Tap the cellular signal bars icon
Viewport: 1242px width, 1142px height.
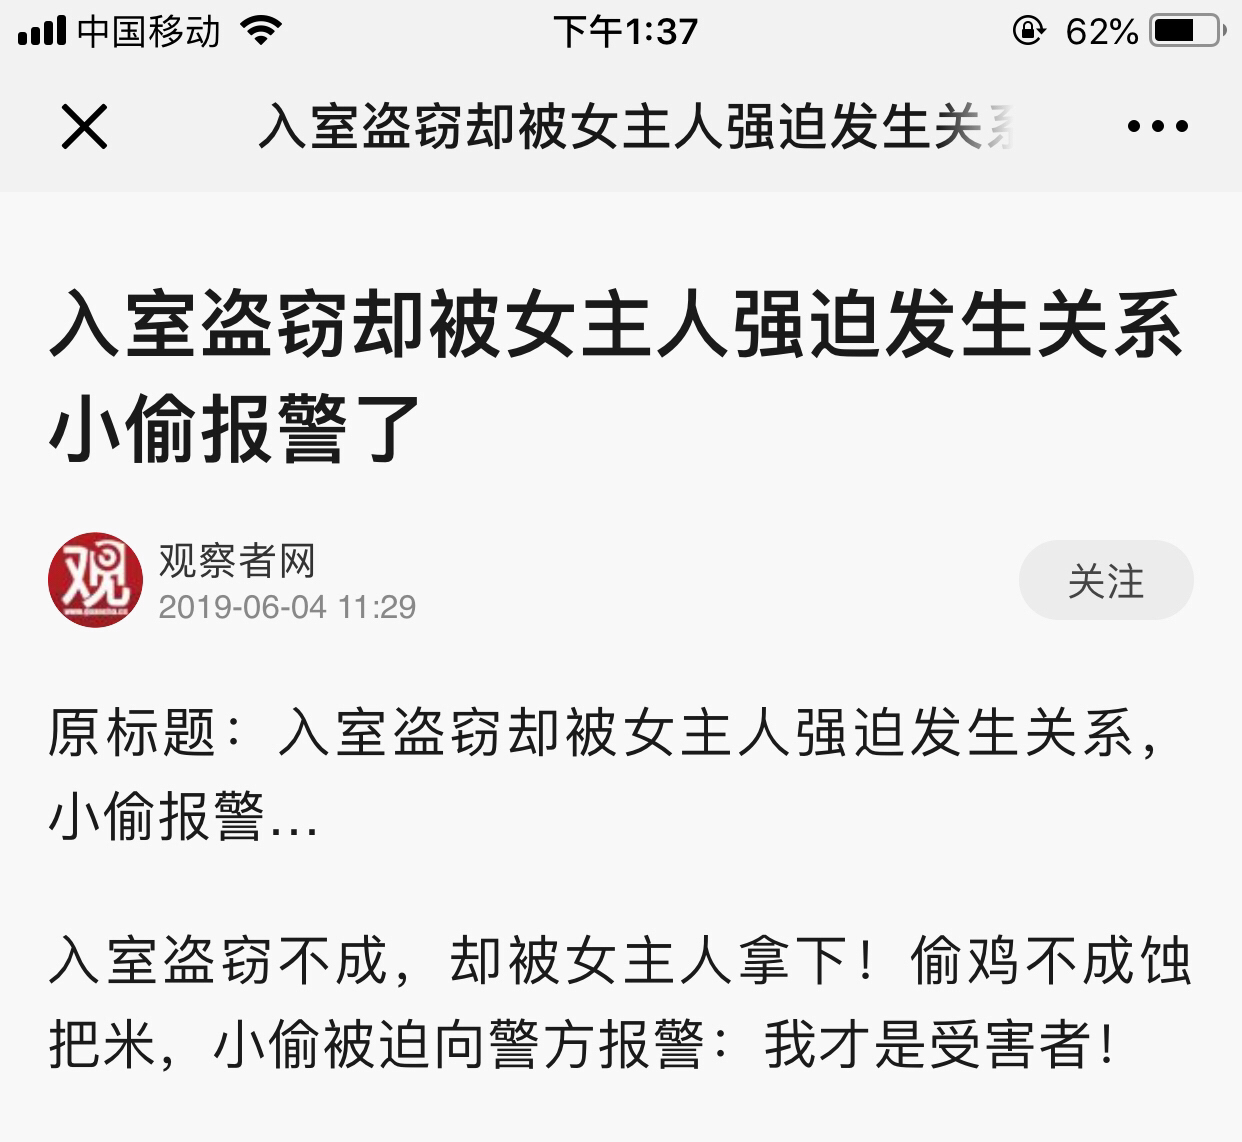[x=42, y=31]
